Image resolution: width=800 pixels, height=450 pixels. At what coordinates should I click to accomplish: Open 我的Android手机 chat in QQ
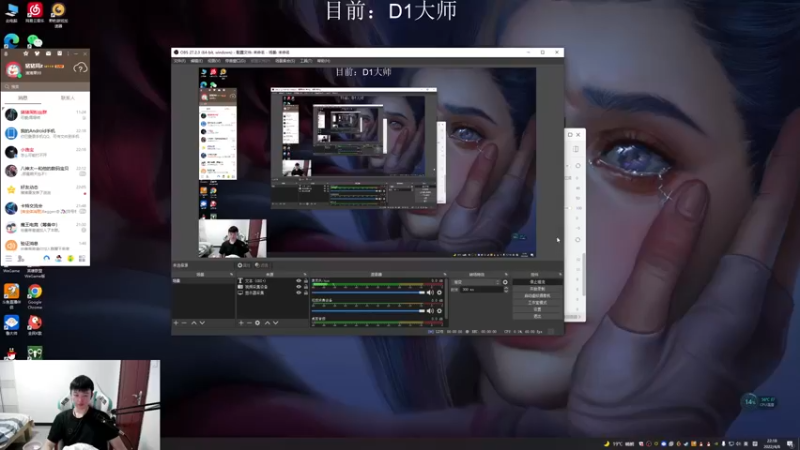(x=45, y=133)
